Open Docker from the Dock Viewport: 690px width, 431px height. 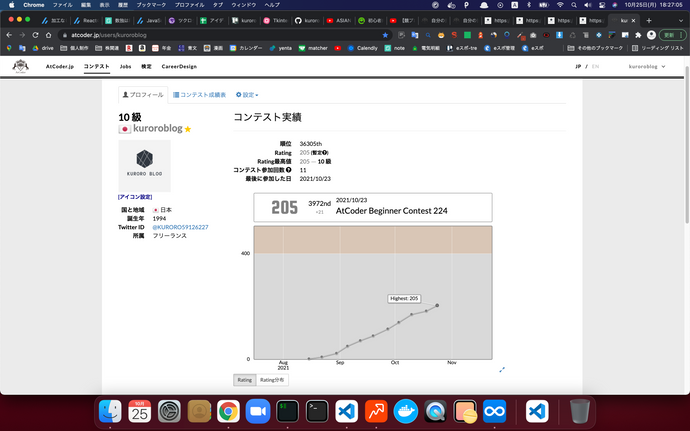click(406, 412)
